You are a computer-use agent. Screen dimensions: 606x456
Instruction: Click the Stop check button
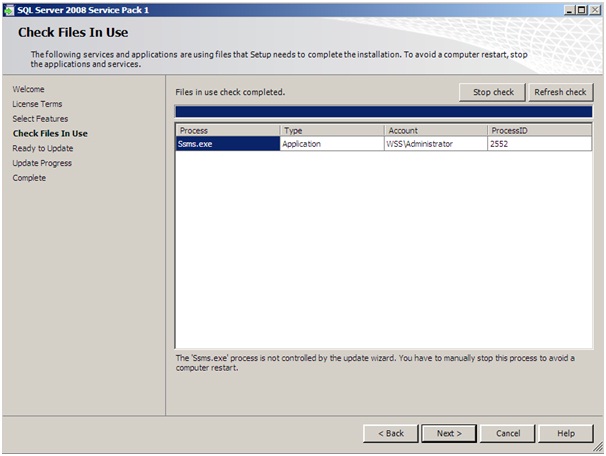point(492,92)
